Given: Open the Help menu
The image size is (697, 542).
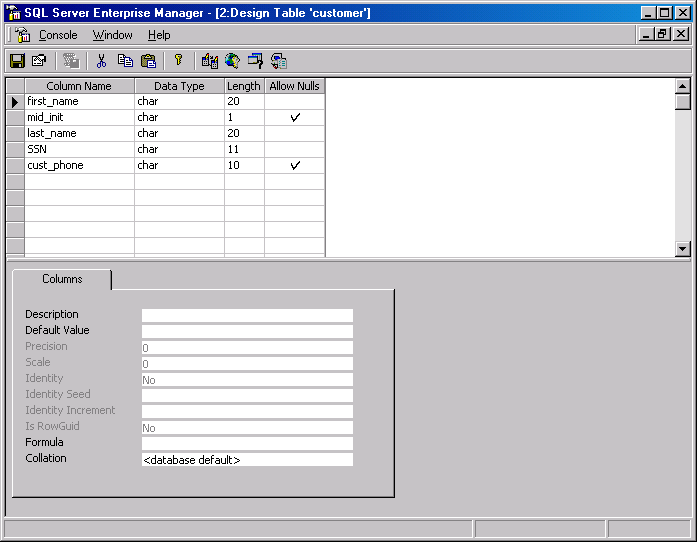Looking at the screenshot, I should [159, 35].
